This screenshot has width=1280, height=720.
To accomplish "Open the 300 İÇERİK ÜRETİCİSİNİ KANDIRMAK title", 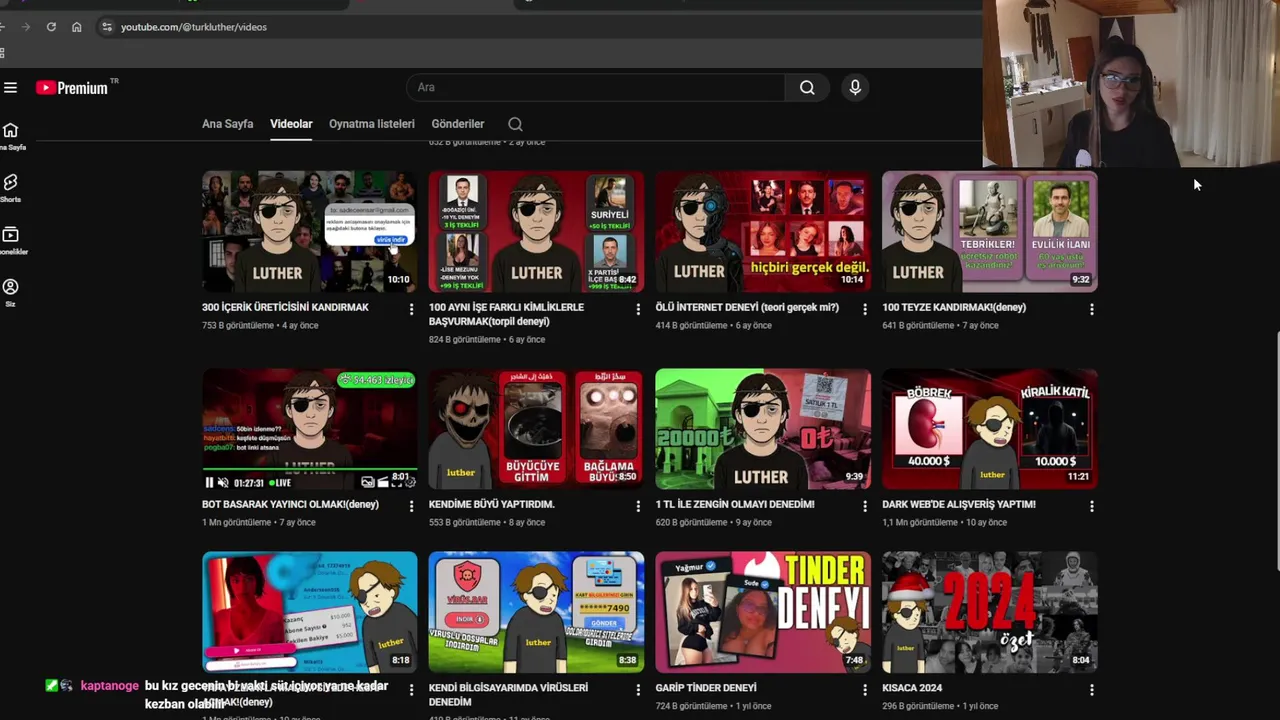I will coord(285,307).
